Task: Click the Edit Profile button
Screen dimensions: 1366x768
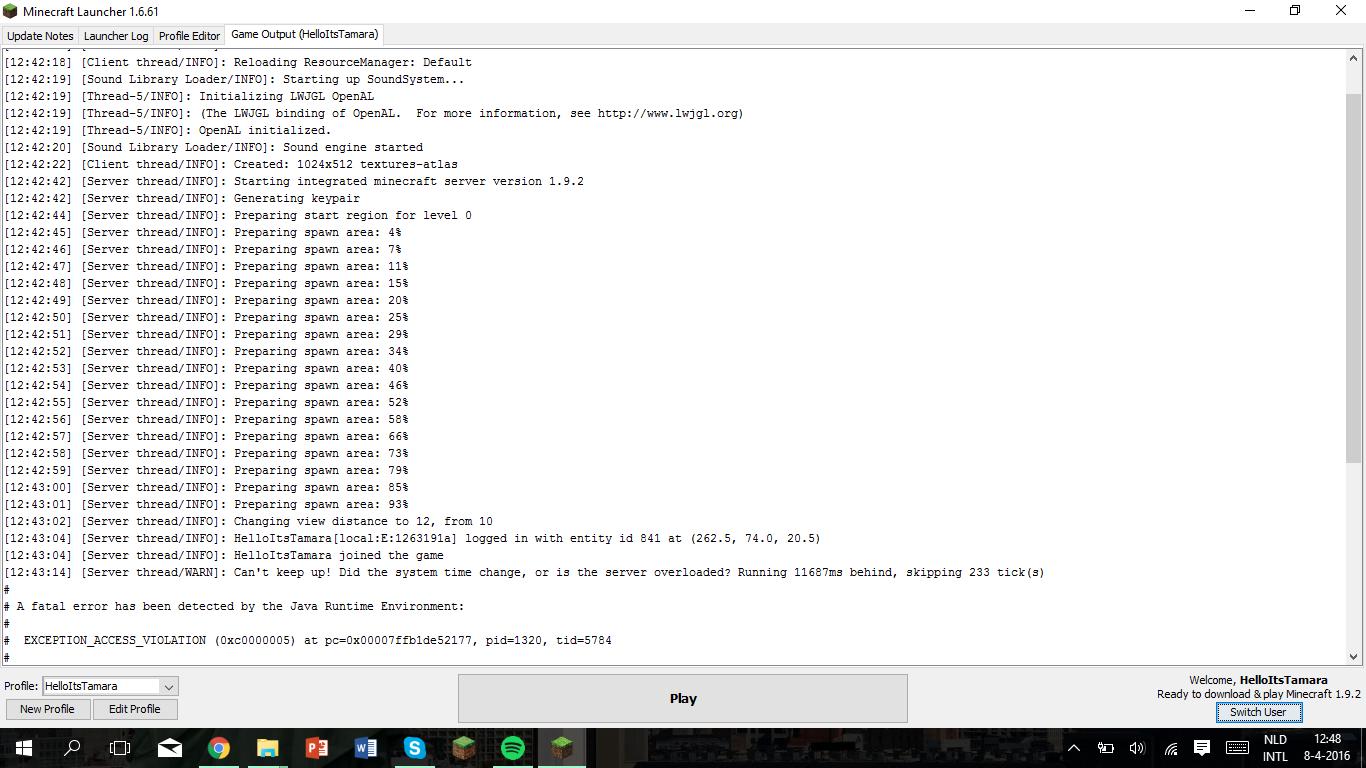Action: pyautogui.click(x=135, y=709)
